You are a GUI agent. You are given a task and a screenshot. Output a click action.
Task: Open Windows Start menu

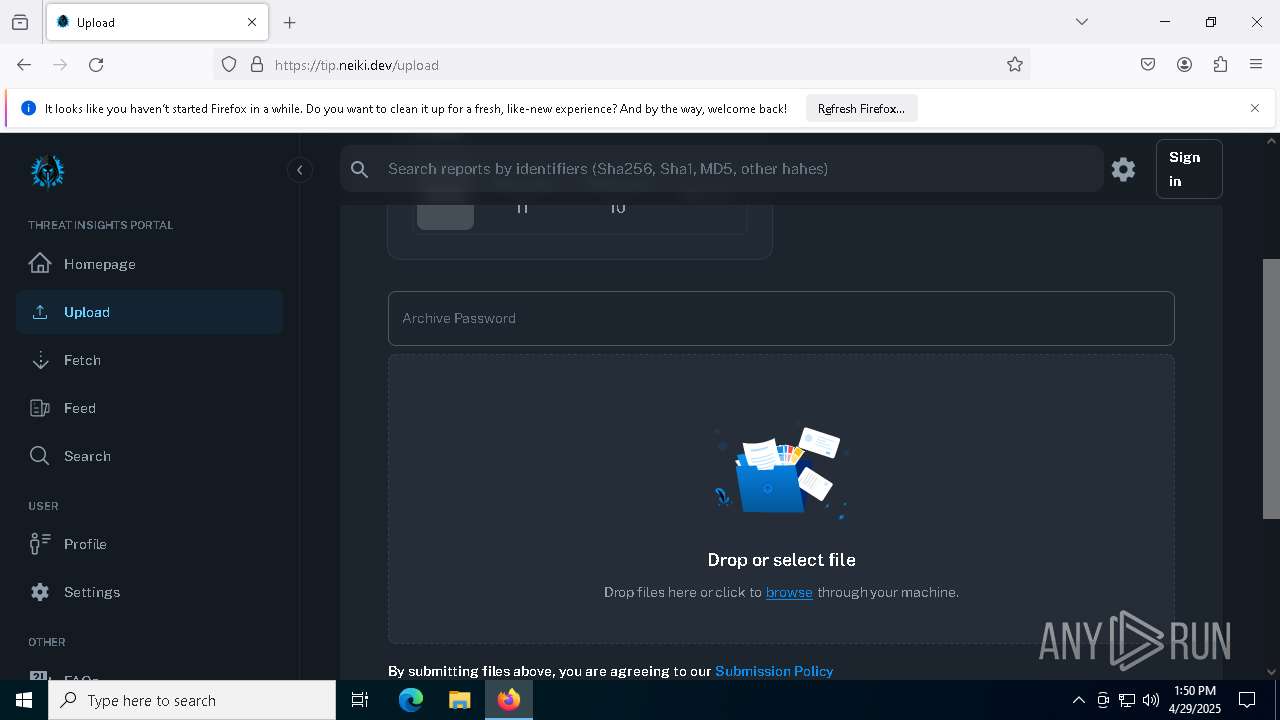(x=24, y=700)
